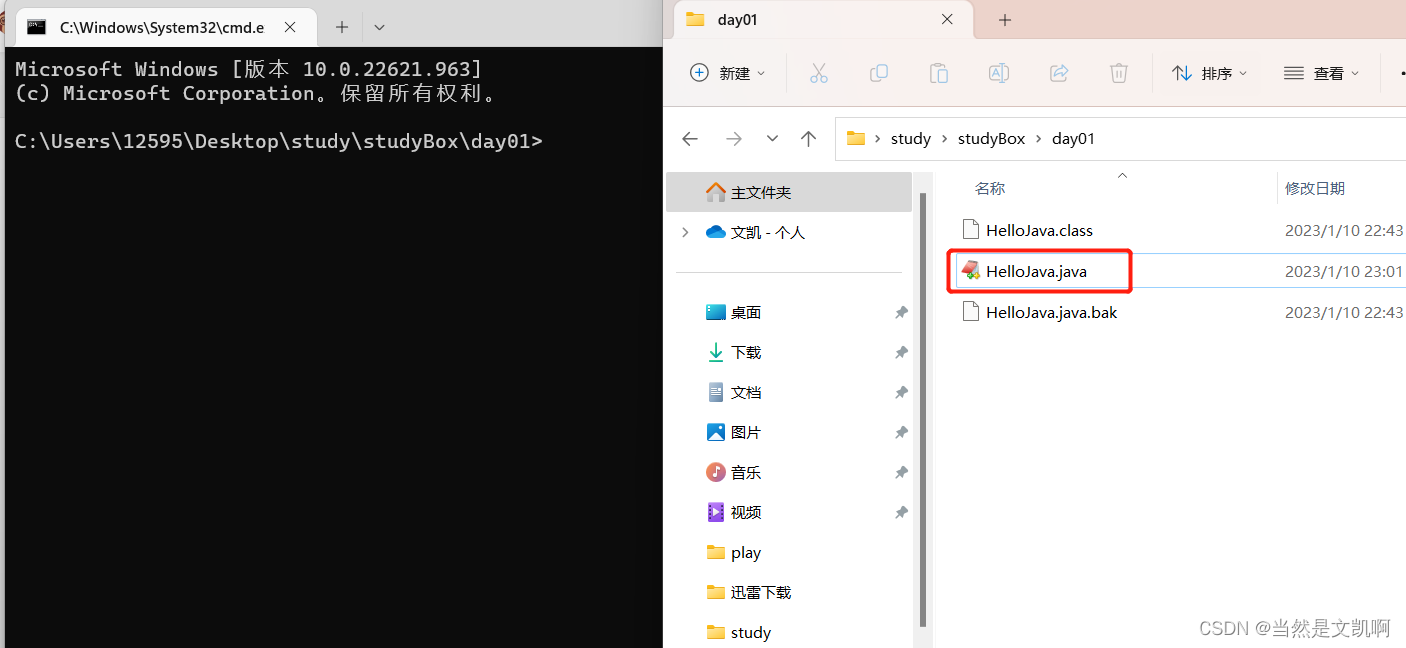
Task: Switch to the cmd.exe terminal tab
Action: pos(160,27)
